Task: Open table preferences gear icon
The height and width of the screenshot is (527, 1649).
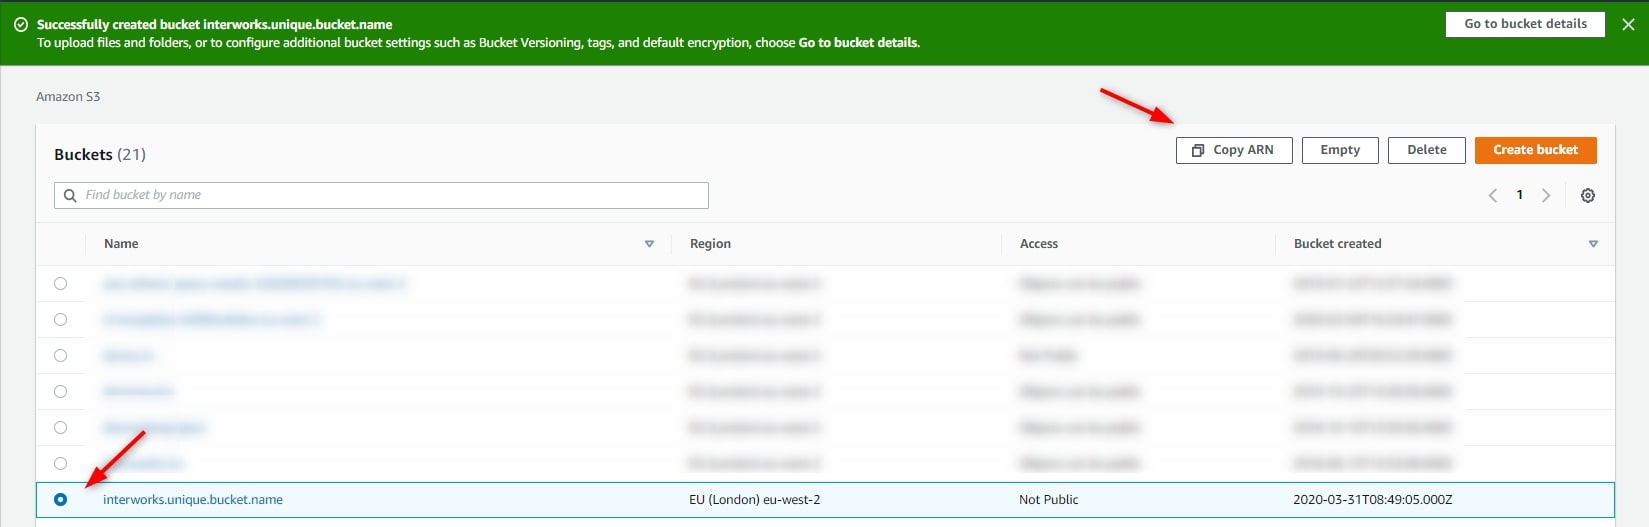Action: 1587,196
